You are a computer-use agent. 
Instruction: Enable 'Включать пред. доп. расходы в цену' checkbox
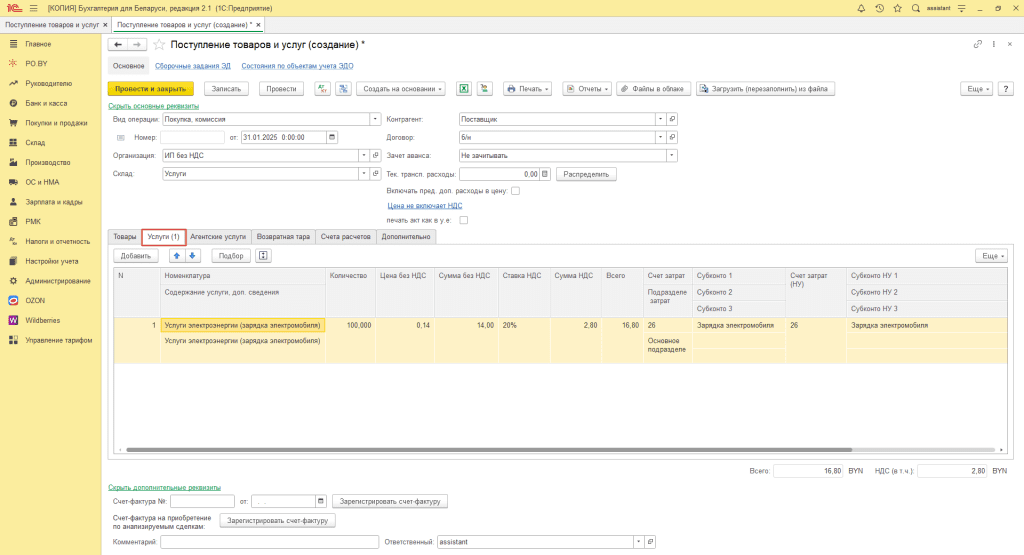pyautogui.click(x=515, y=190)
